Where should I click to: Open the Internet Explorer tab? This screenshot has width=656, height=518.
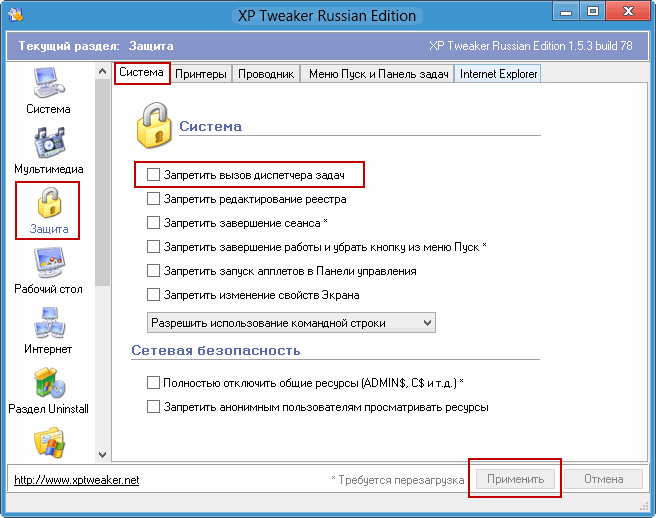[x=498, y=74]
